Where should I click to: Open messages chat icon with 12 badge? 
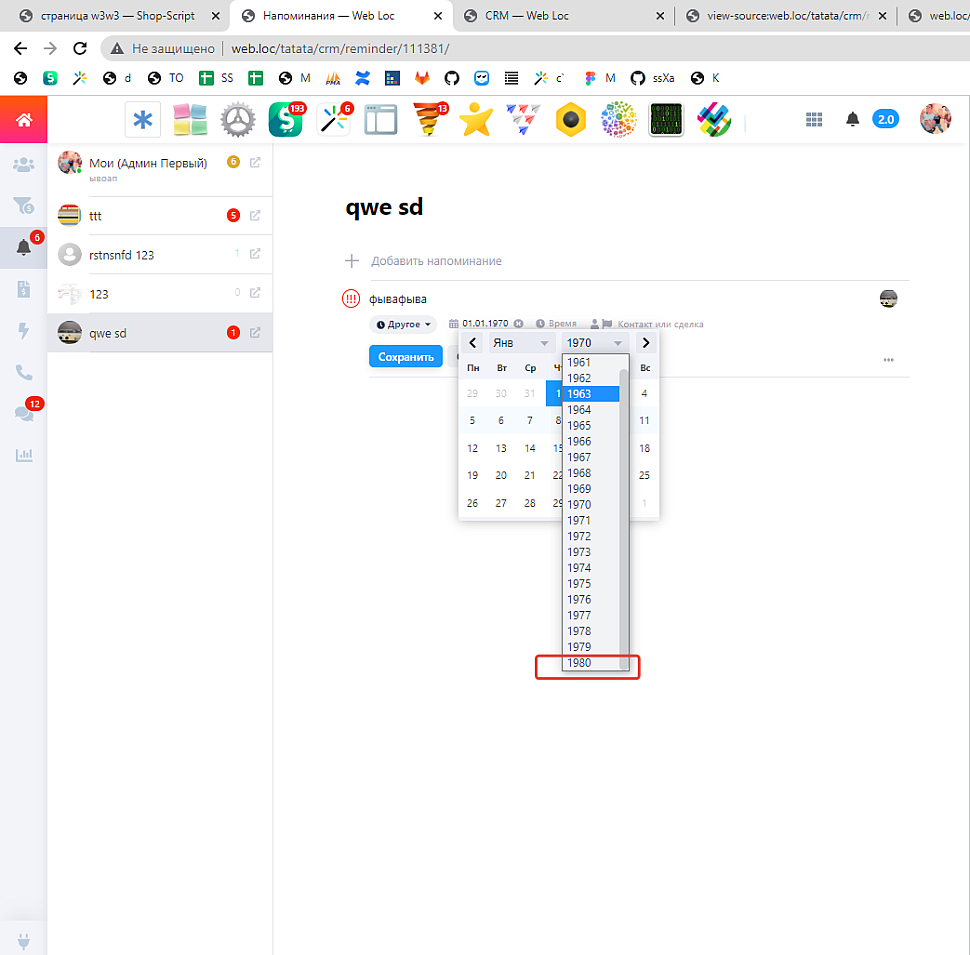tap(23, 413)
